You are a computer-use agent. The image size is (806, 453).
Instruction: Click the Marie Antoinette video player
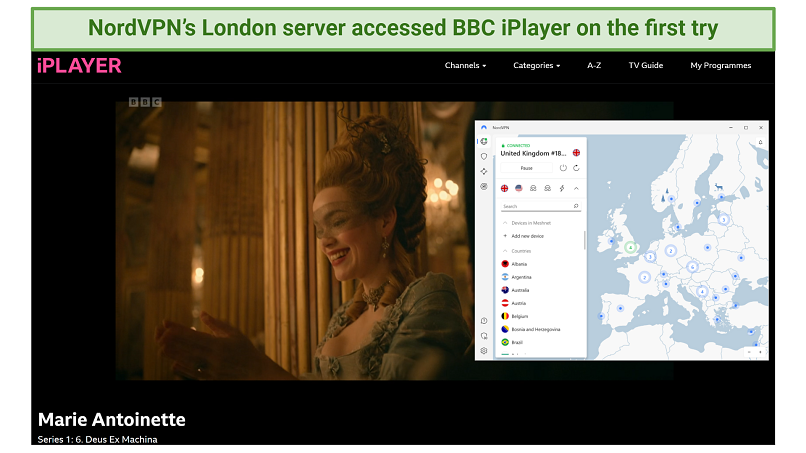tap(295, 241)
